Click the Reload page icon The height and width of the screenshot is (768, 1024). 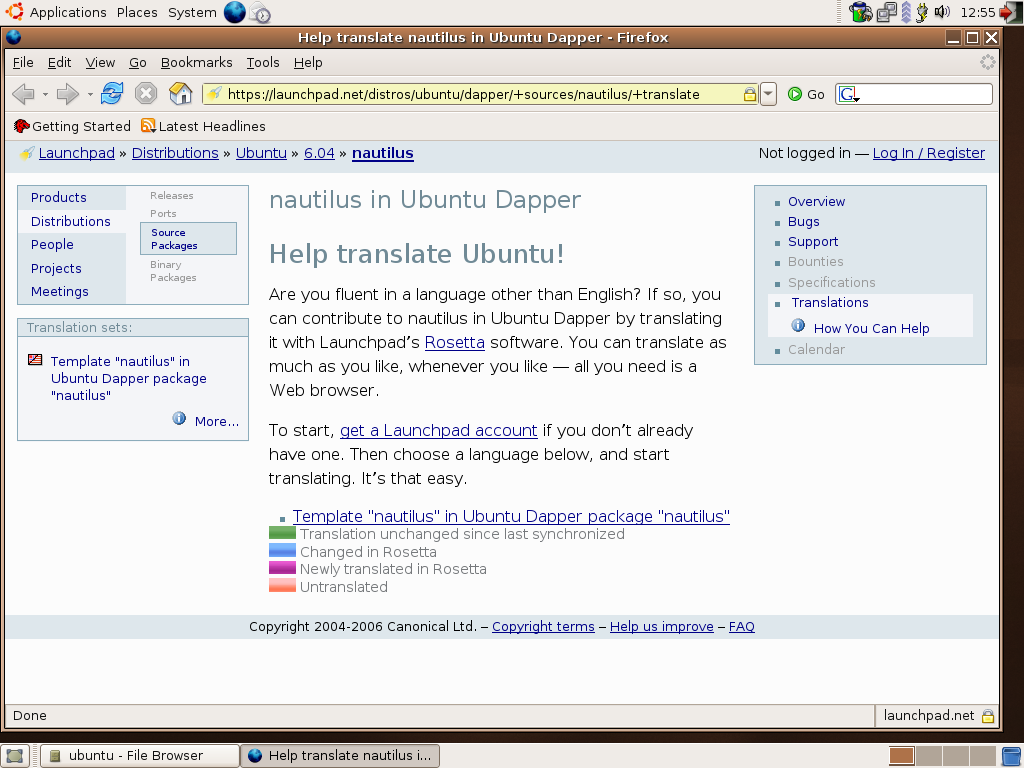point(112,94)
